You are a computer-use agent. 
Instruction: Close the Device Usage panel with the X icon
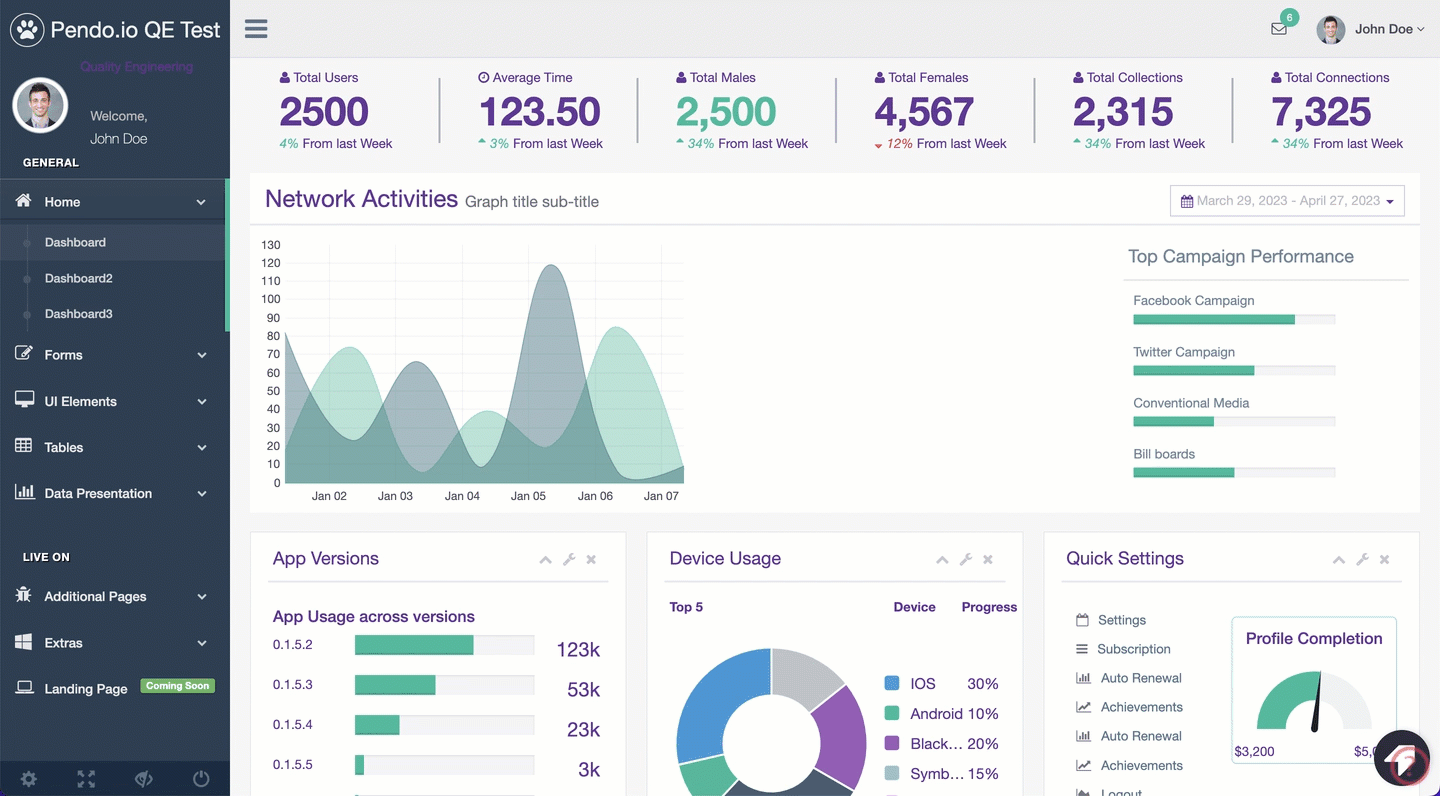[x=988, y=560]
